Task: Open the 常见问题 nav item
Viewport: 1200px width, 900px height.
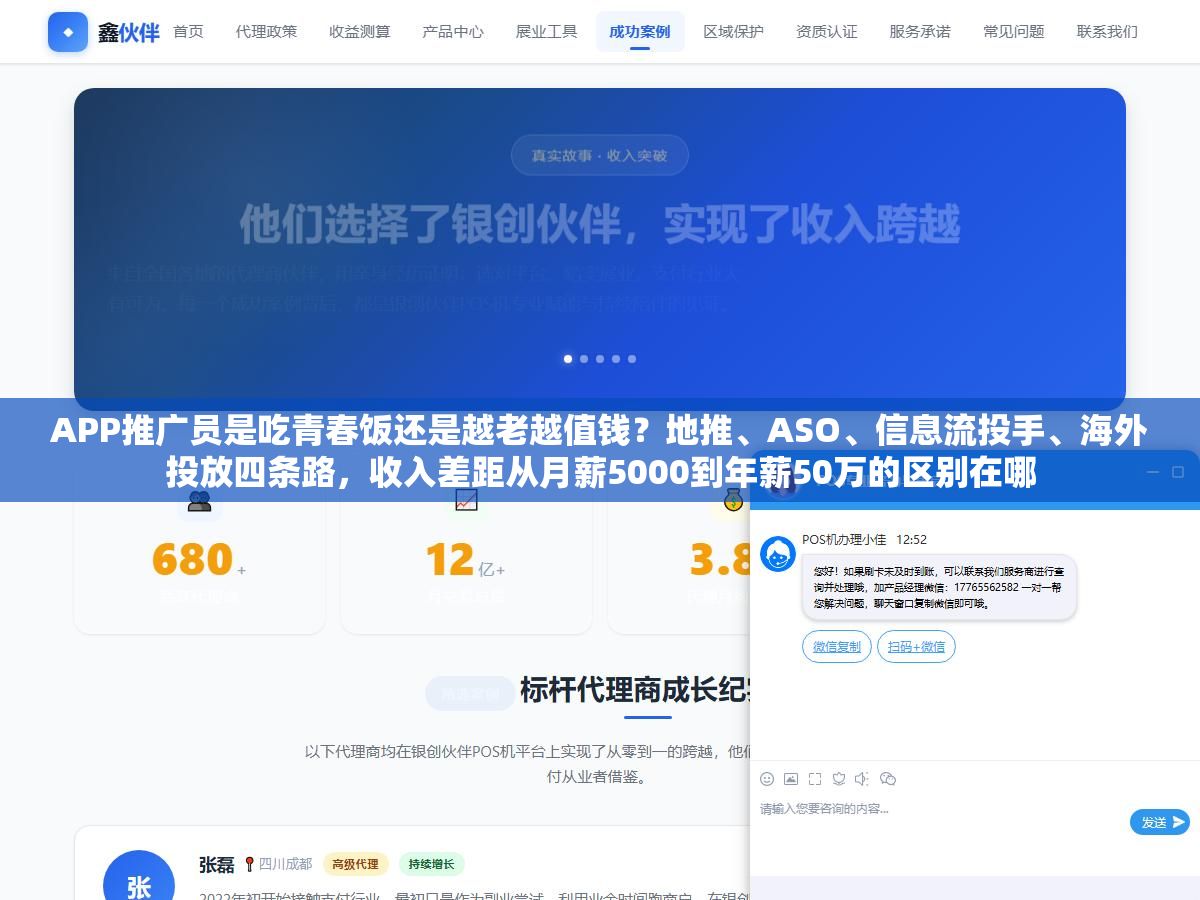Action: tap(1014, 32)
